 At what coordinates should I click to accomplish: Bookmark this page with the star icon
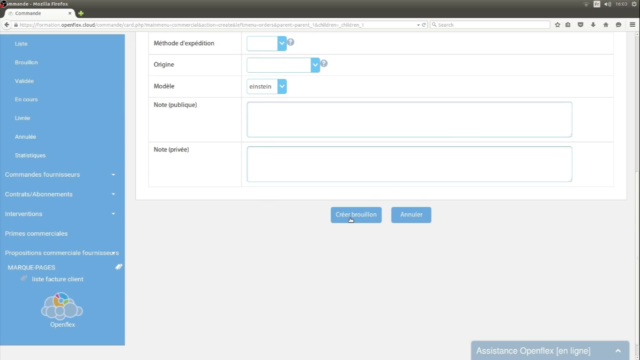557,25
